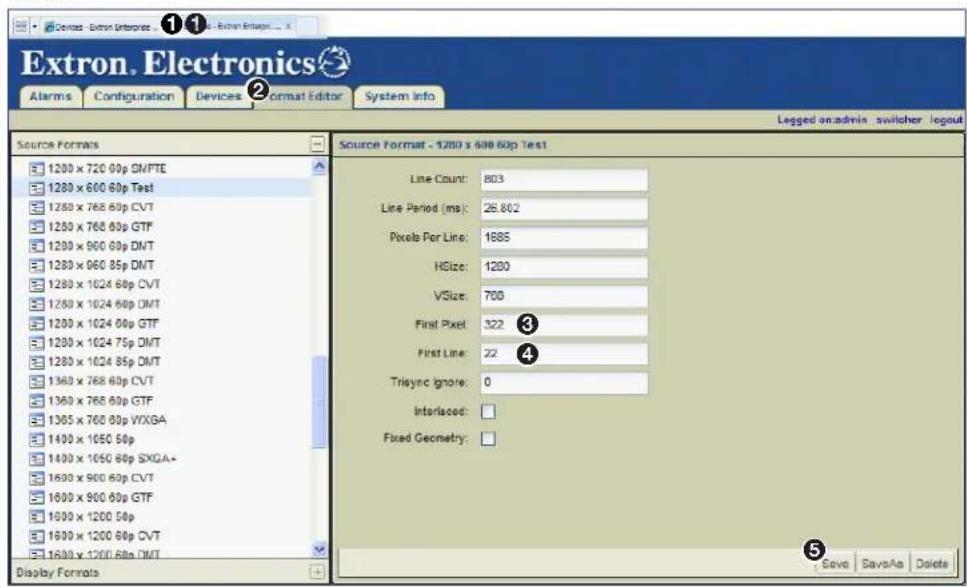Select 1600 x 900 60p GTF format
Viewport: 967px width, 587px height.
tap(101, 497)
